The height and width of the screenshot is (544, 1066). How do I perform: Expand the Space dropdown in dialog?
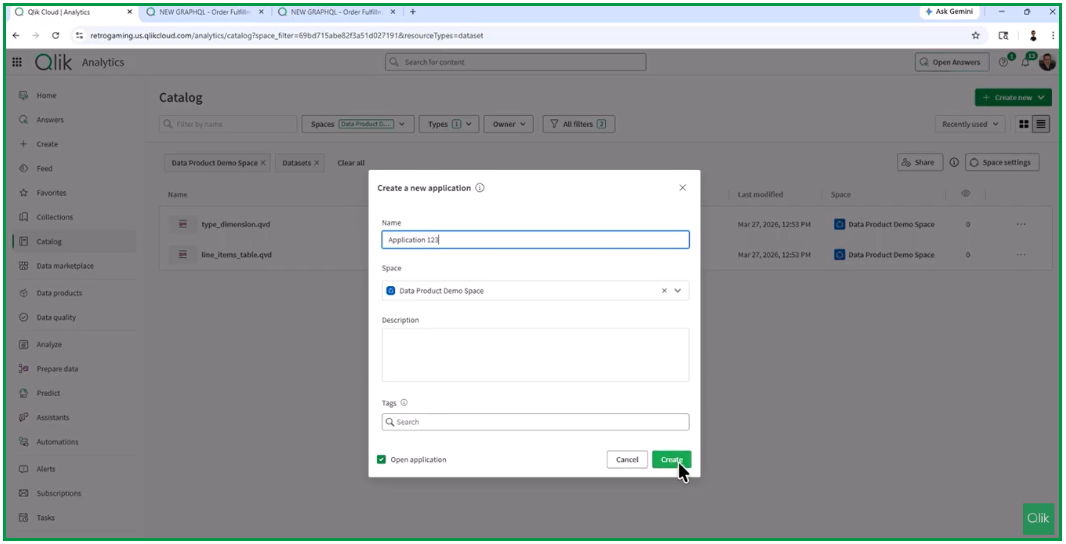[678, 291]
